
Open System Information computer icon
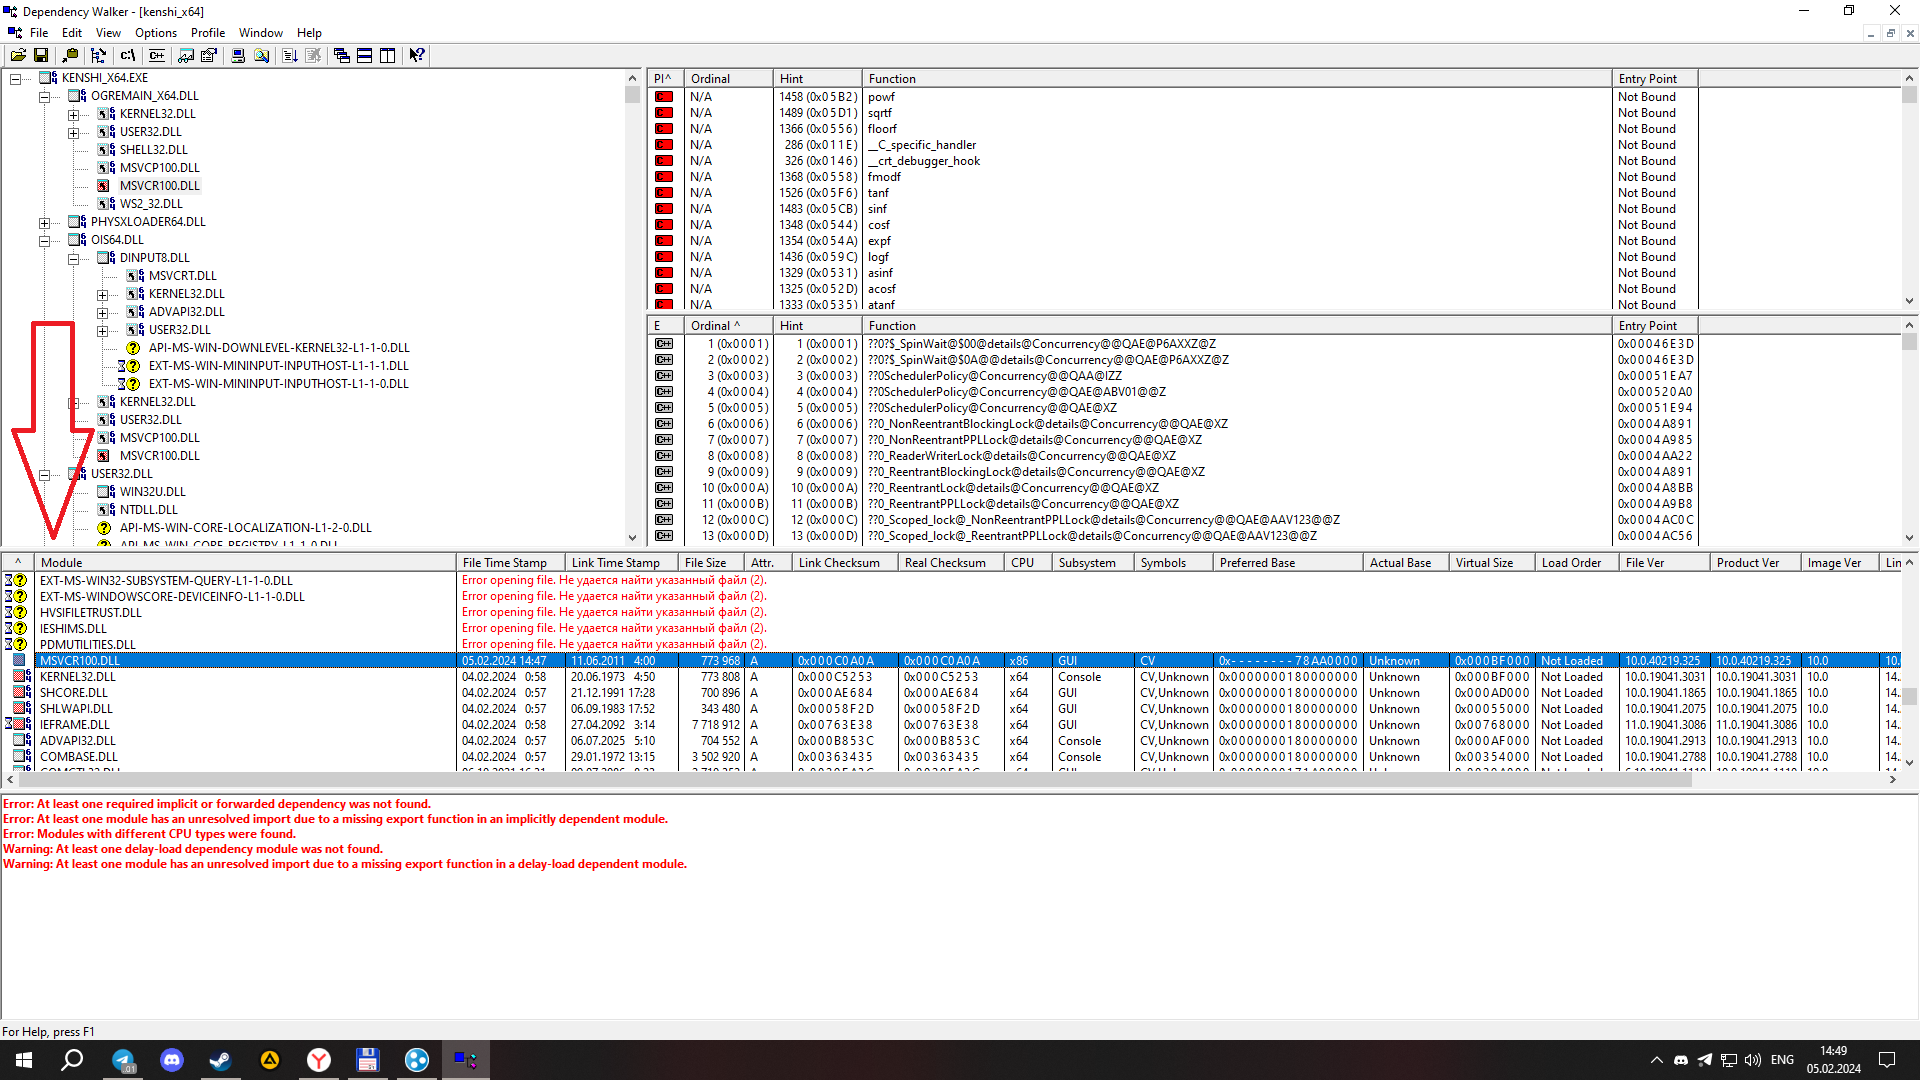point(238,56)
